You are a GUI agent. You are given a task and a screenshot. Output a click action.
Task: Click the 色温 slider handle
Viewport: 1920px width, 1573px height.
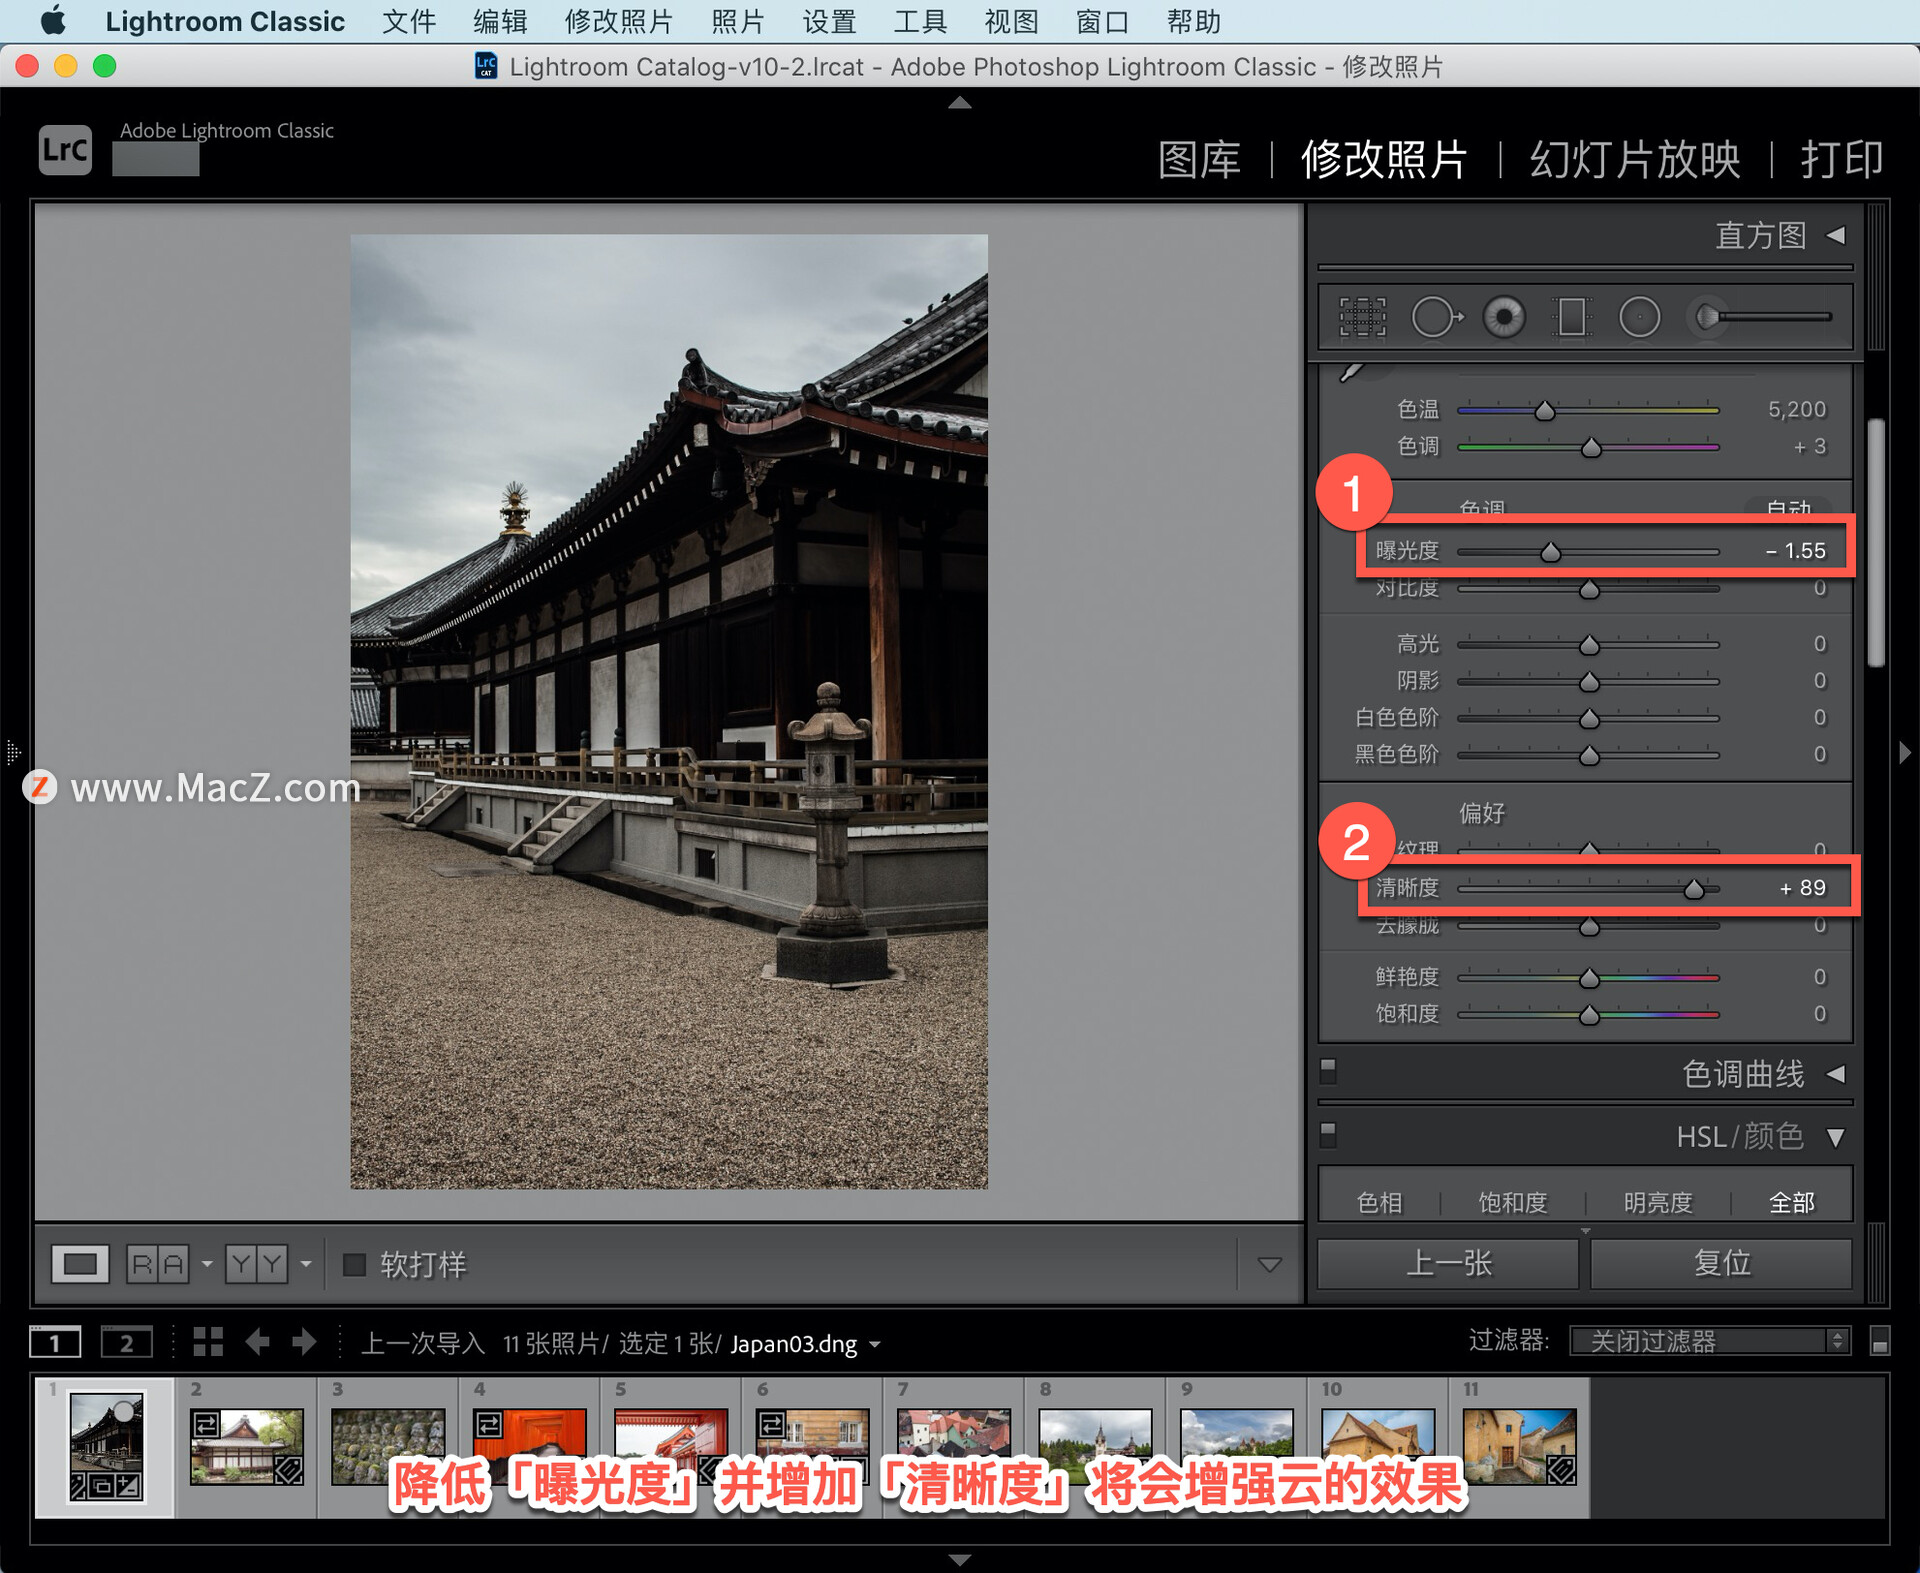(x=1545, y=411)
